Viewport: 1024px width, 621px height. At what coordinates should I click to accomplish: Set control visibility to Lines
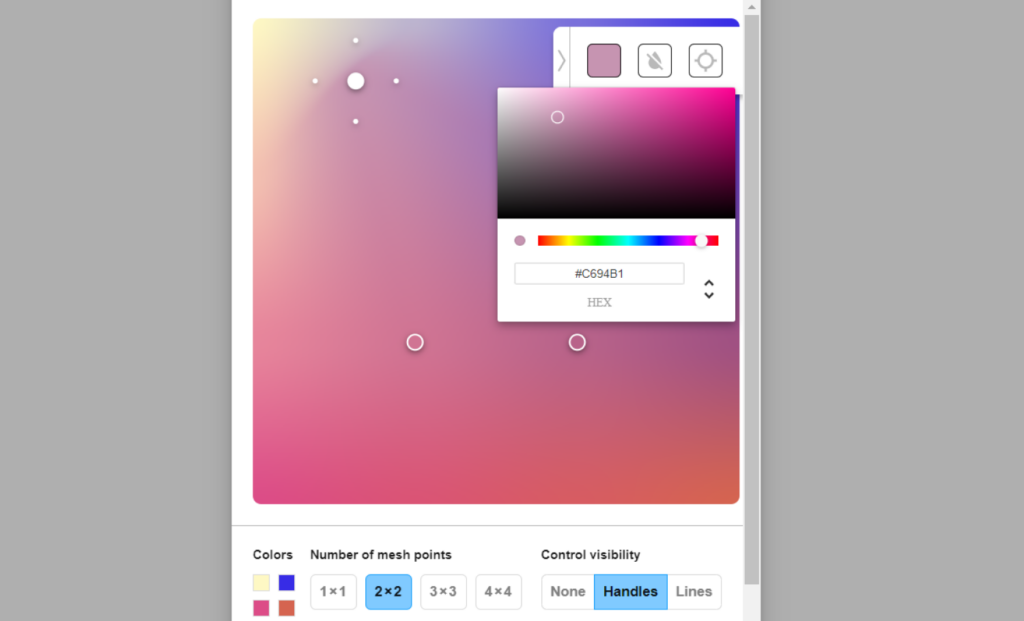694,592
